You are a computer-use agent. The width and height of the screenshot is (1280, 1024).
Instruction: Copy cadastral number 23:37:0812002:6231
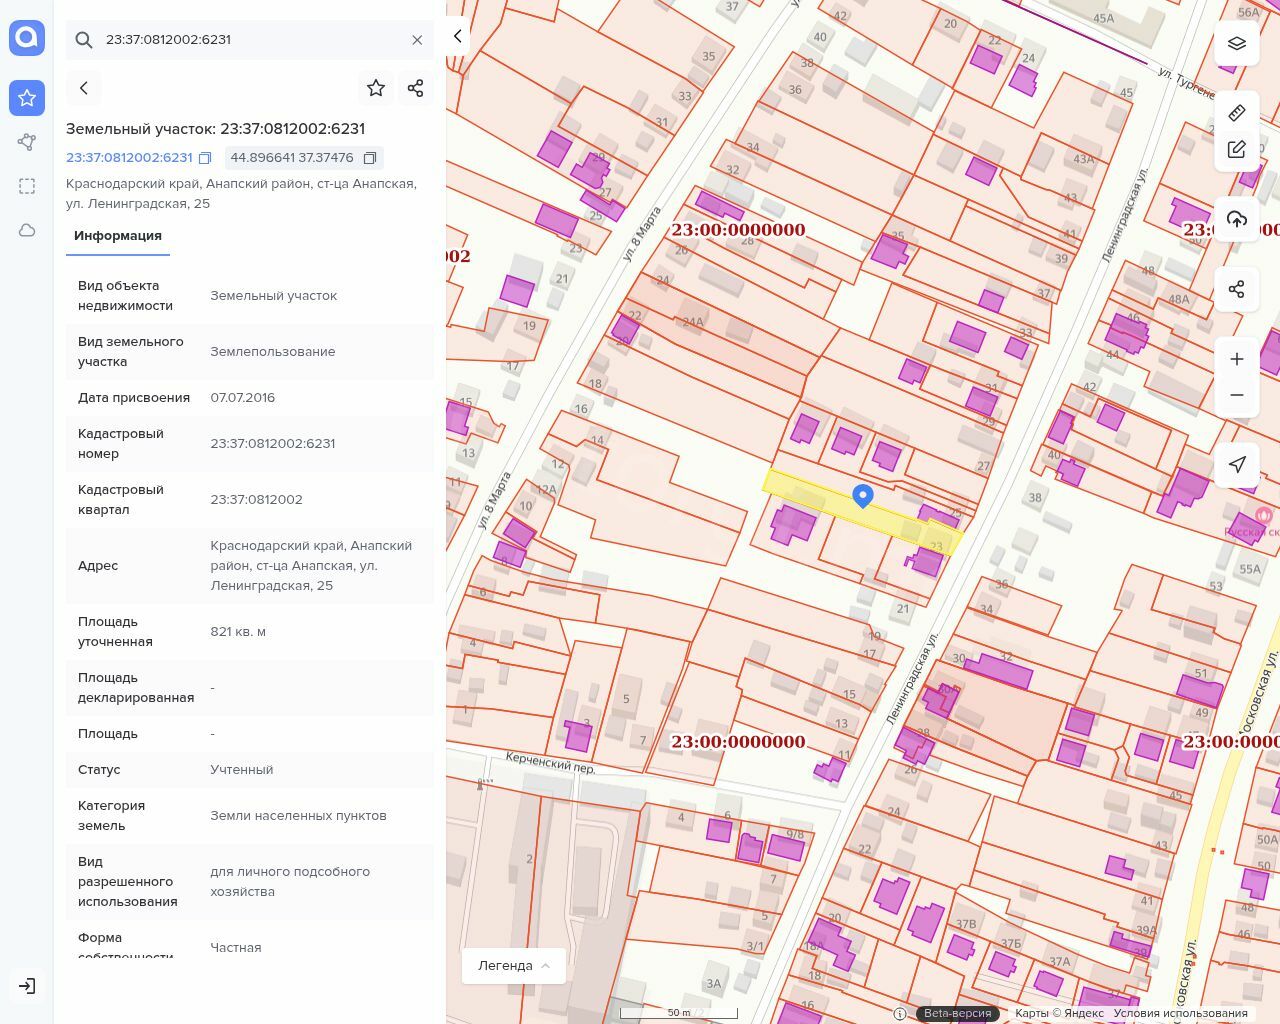[205, 158]
